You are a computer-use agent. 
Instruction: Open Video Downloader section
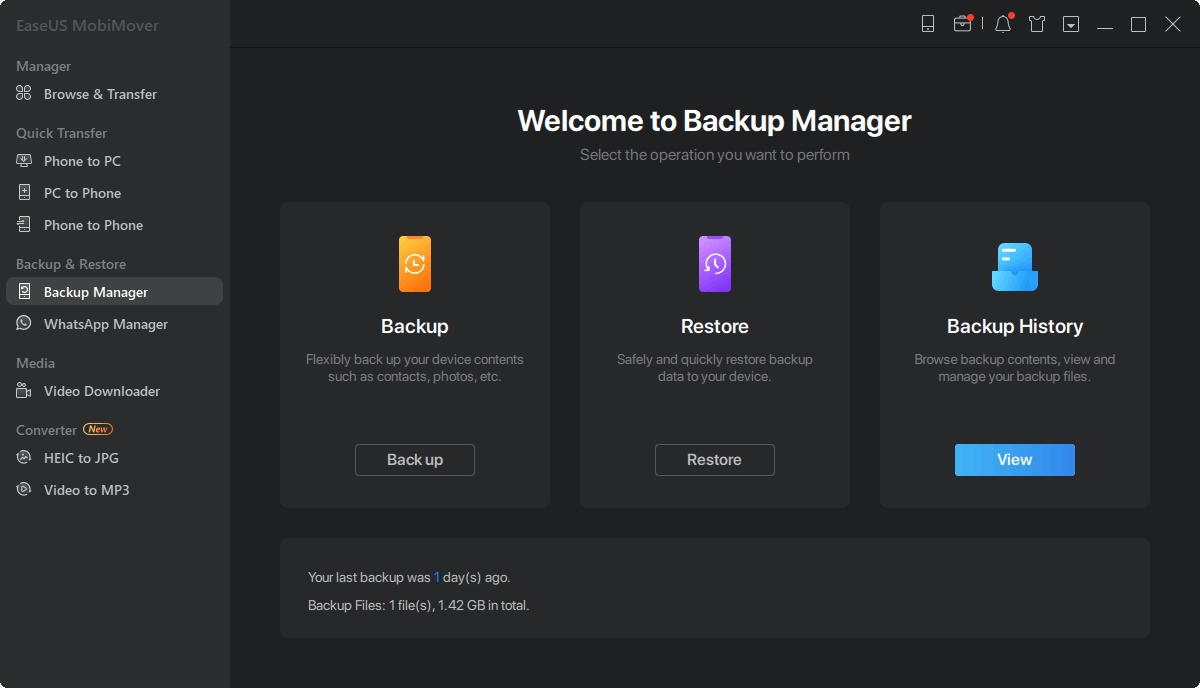point(102,391)
